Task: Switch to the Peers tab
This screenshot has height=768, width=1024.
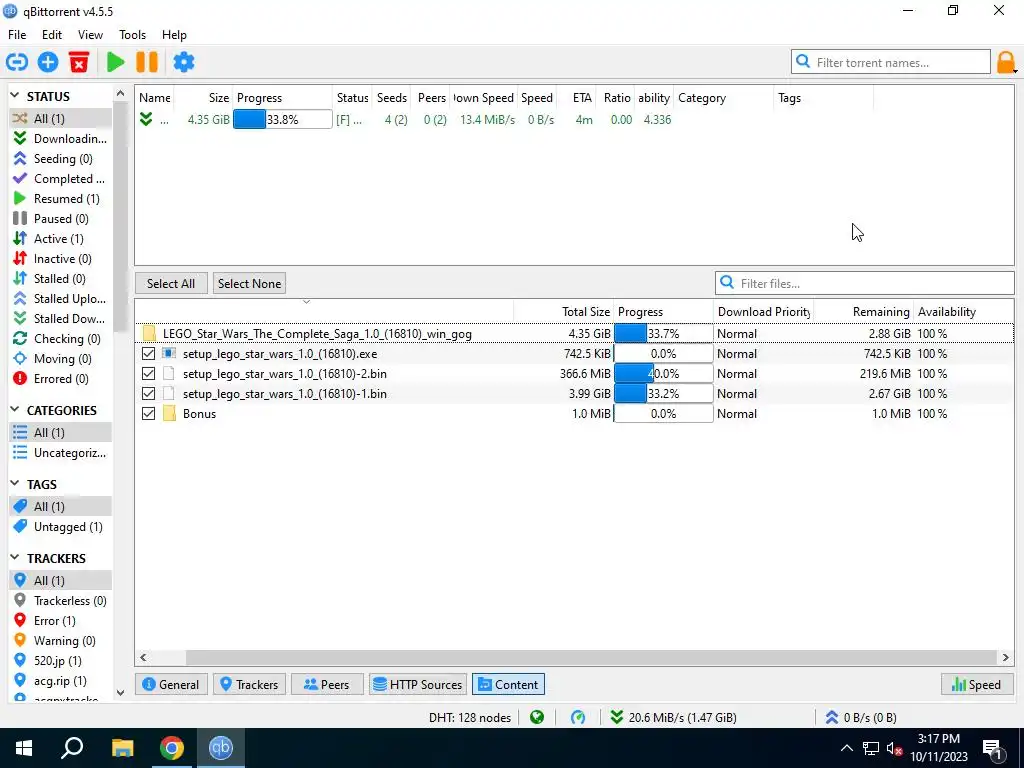Action: tap(327, 684)
